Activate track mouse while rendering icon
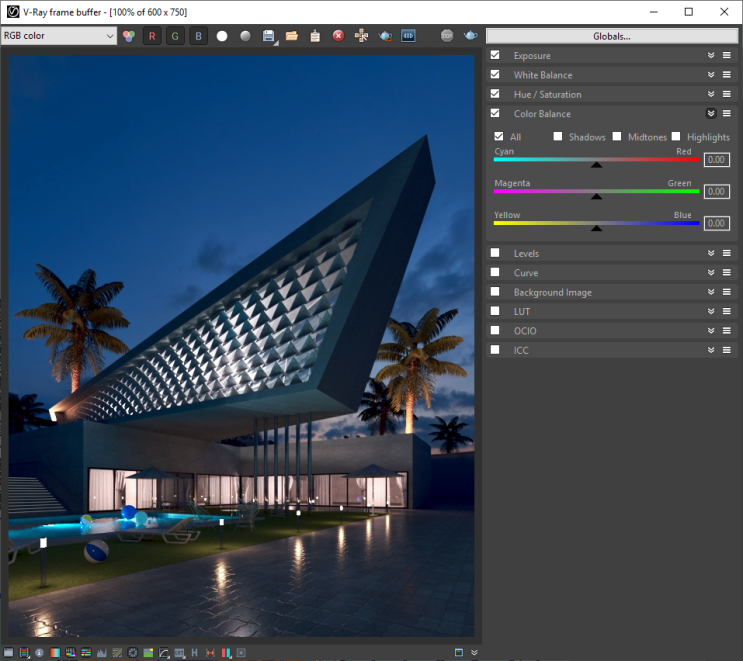The image size is (743, 661). pos(362,36)
